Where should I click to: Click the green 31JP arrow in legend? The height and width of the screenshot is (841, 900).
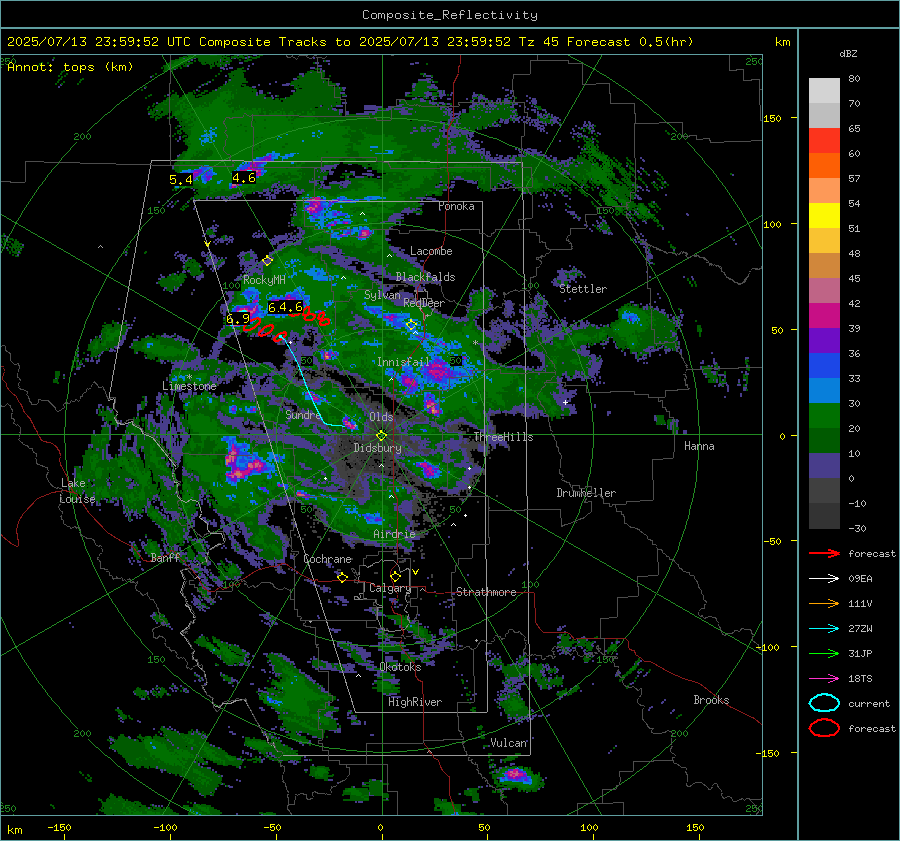(x=824, y=653)
